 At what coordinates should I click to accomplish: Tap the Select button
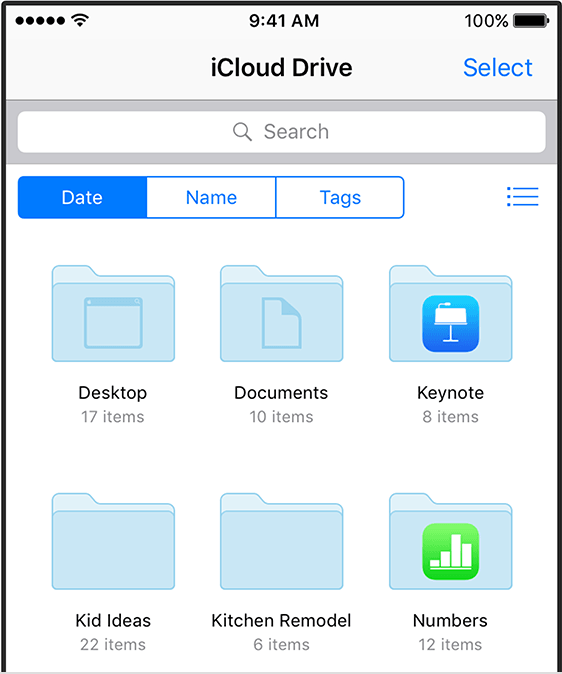pos(498,67)
